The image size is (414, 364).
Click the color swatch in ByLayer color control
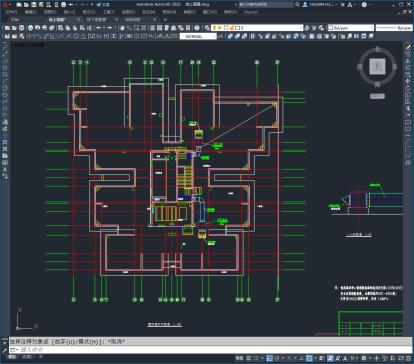[x=331, y=28]
